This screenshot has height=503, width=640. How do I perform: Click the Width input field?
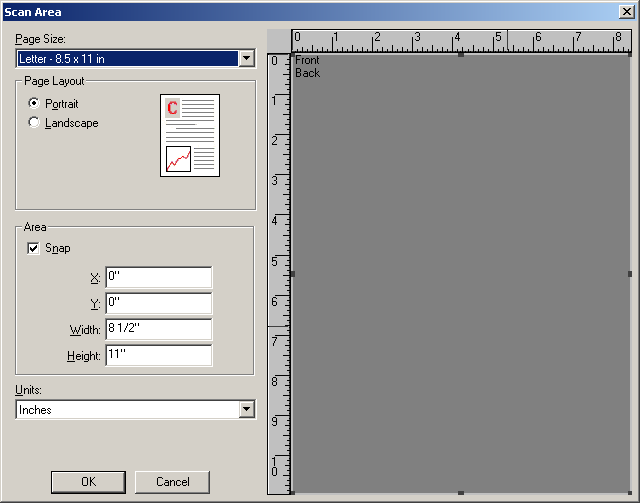click(x=159, y=329)
